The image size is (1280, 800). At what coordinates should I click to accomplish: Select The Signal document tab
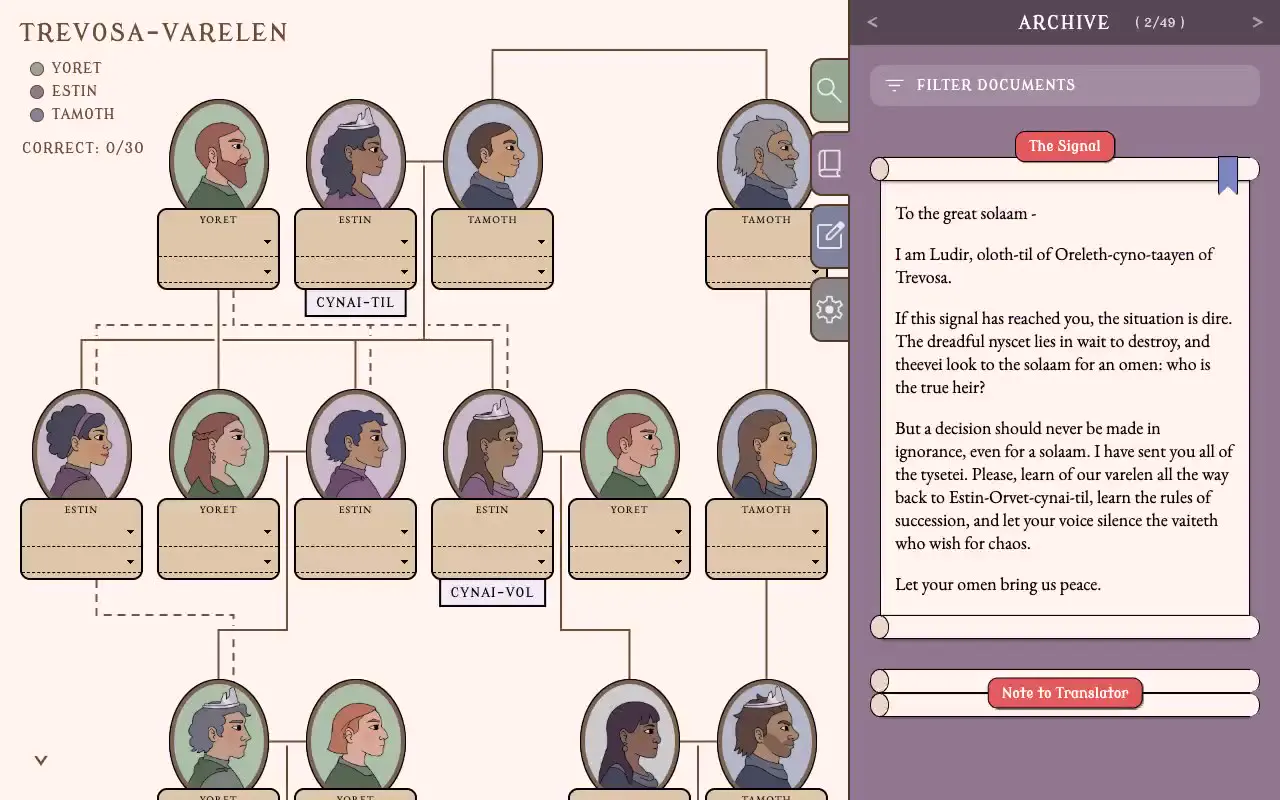pyautogui.click(x=1064, y=146)
